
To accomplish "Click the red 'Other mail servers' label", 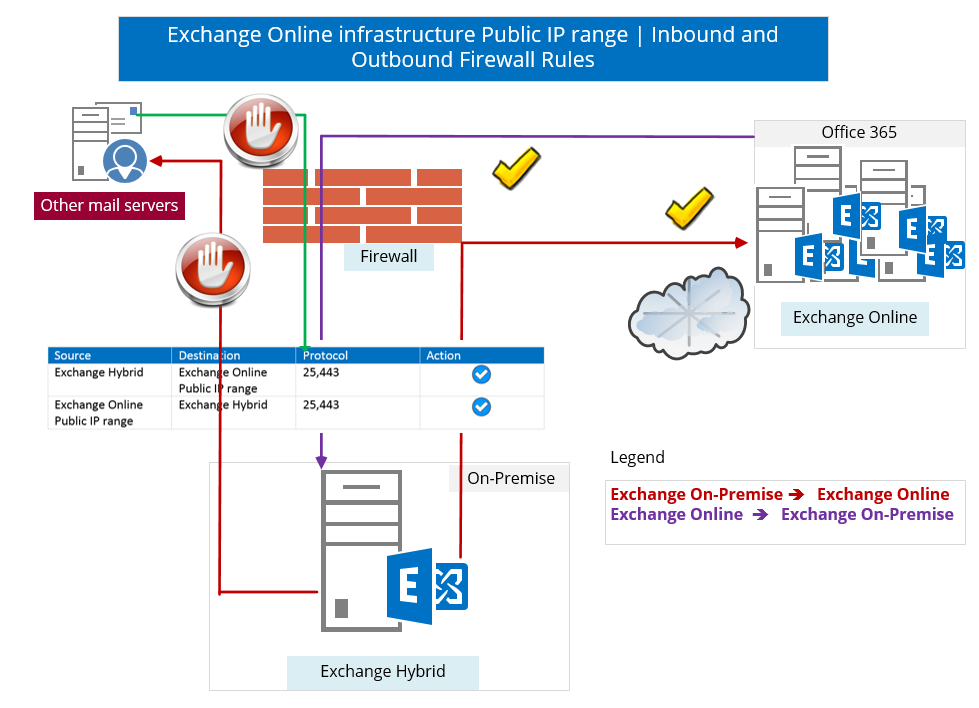I will [x=109, y=205].
